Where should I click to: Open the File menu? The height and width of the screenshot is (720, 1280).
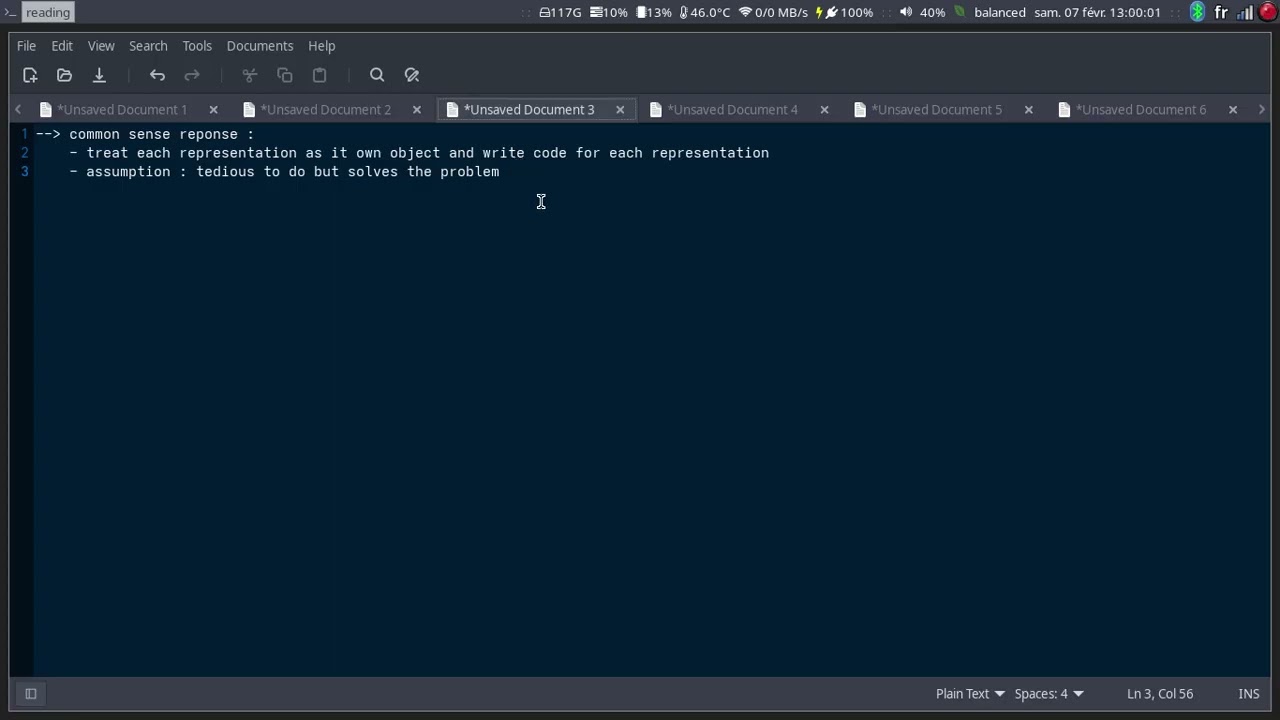click(27, 46)
